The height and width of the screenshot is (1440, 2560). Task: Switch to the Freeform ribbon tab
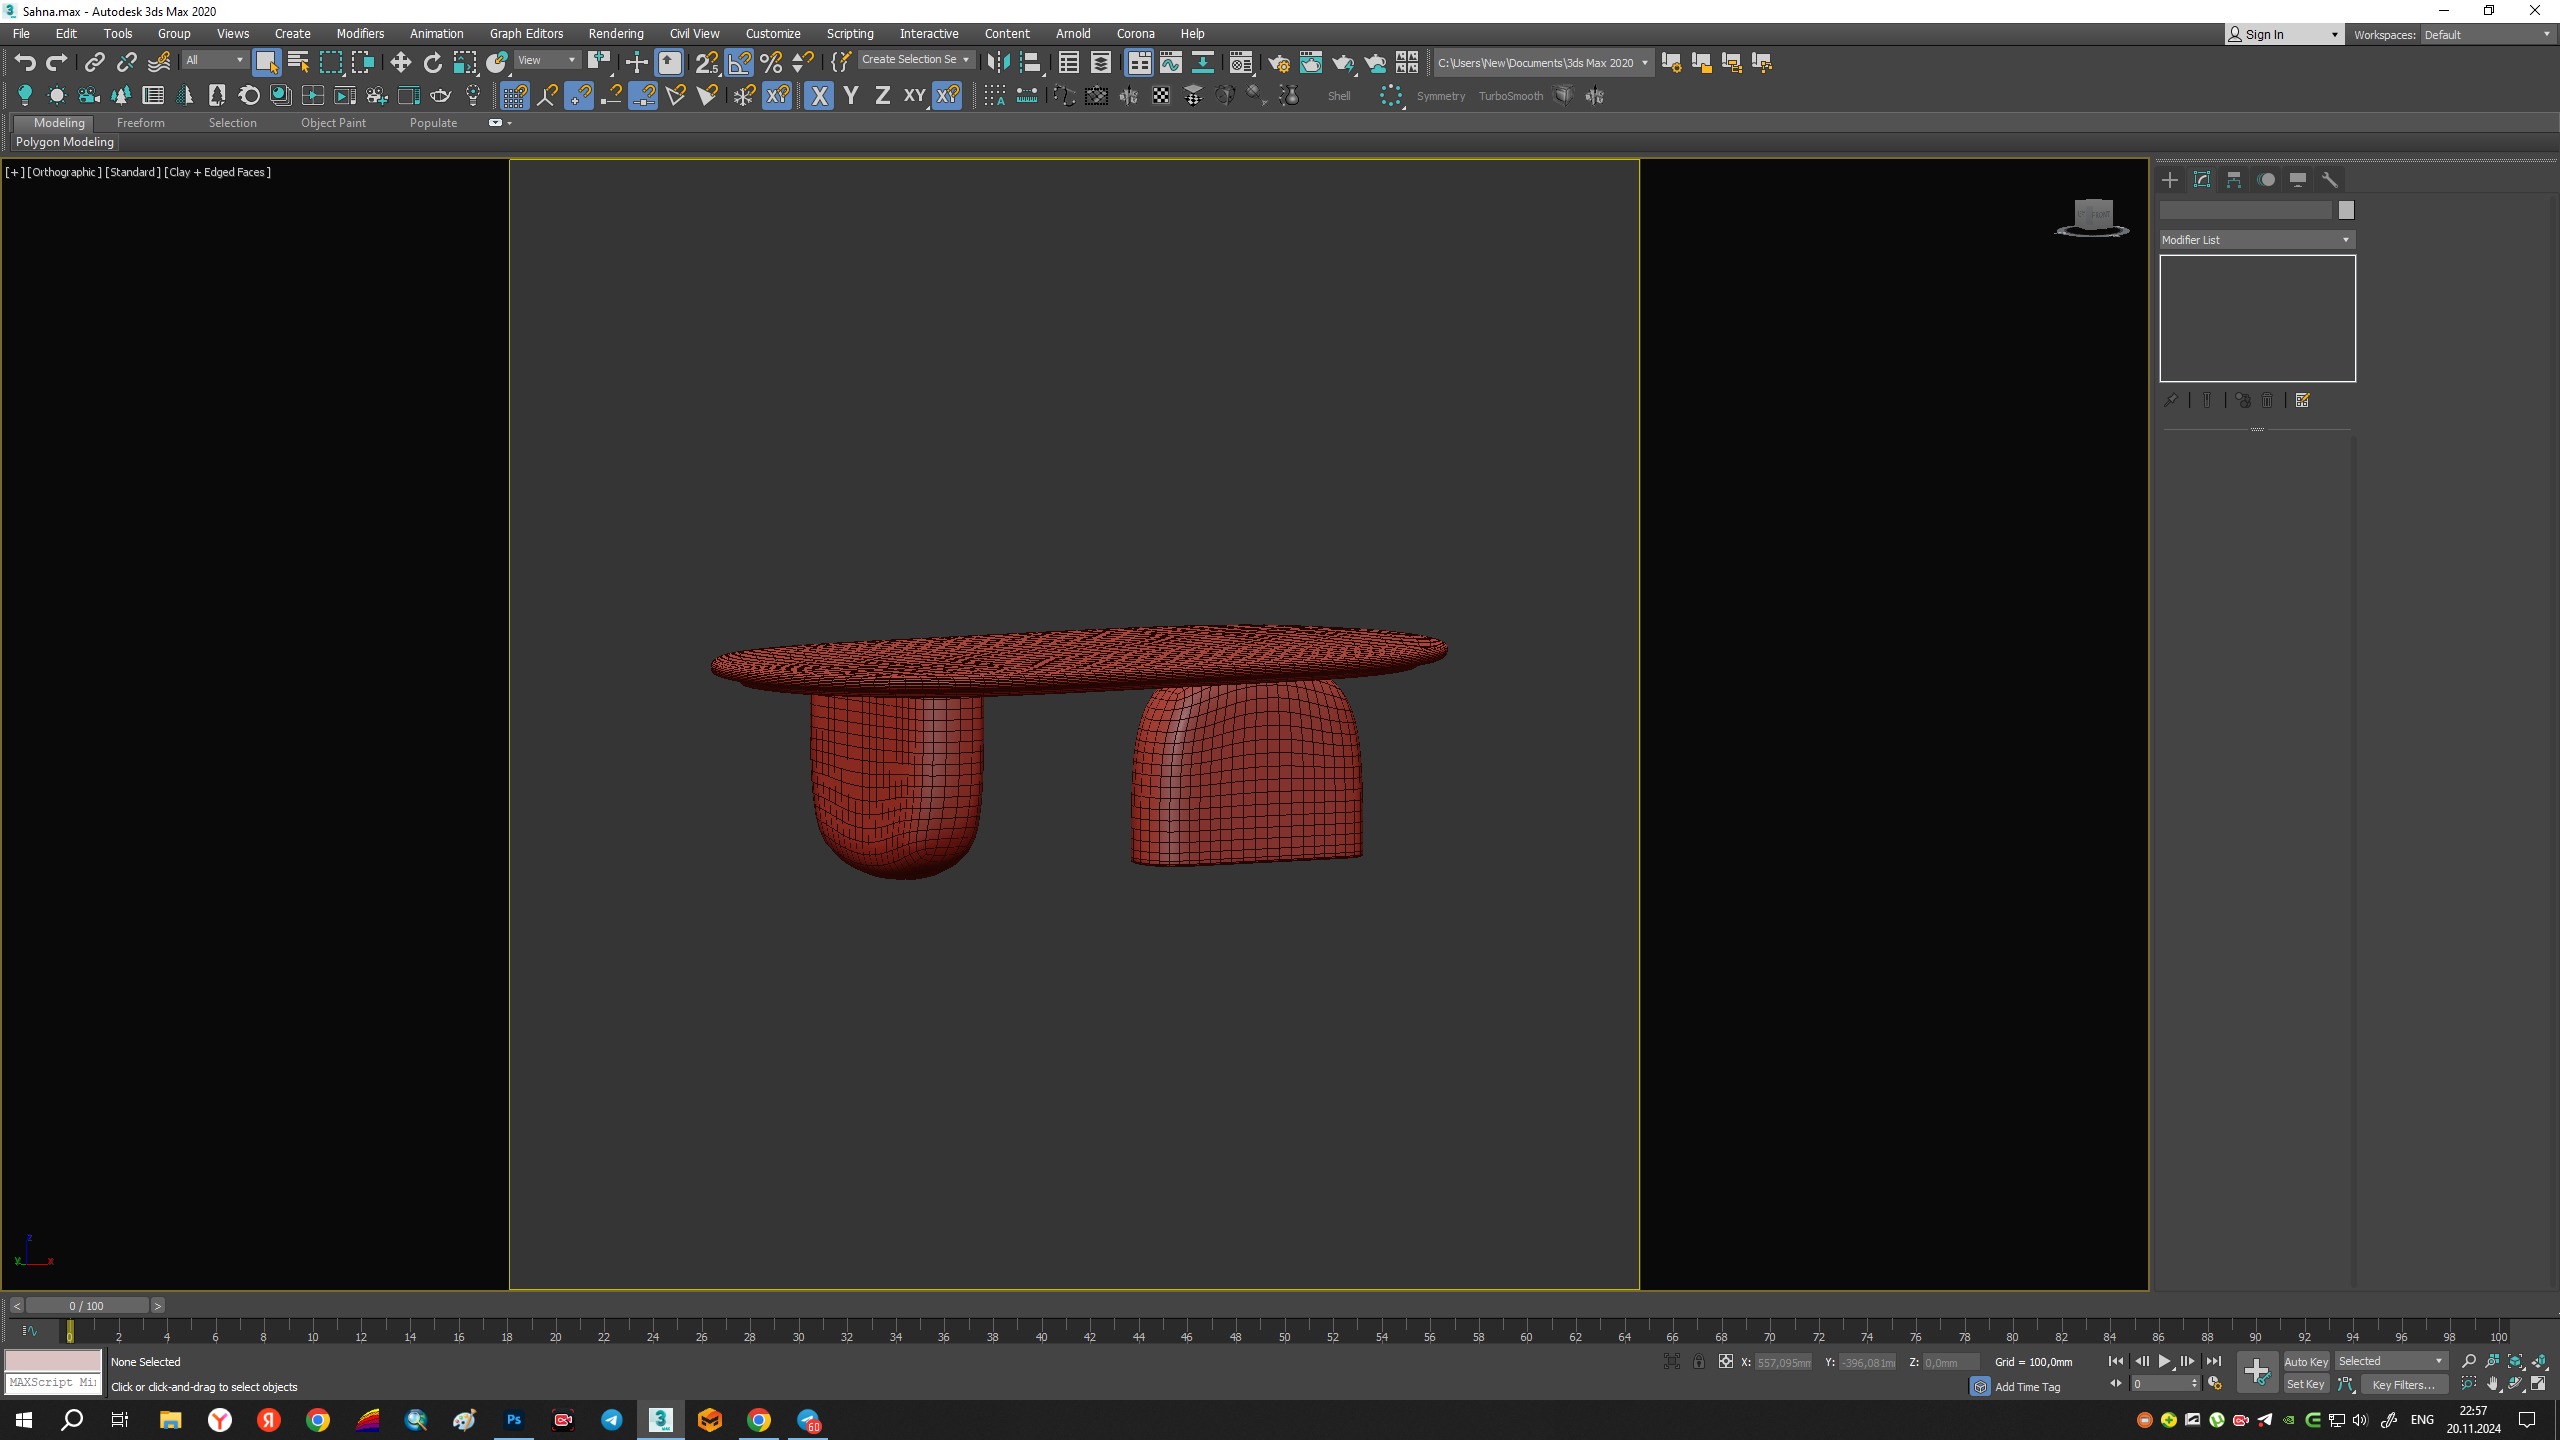point(140,123)
